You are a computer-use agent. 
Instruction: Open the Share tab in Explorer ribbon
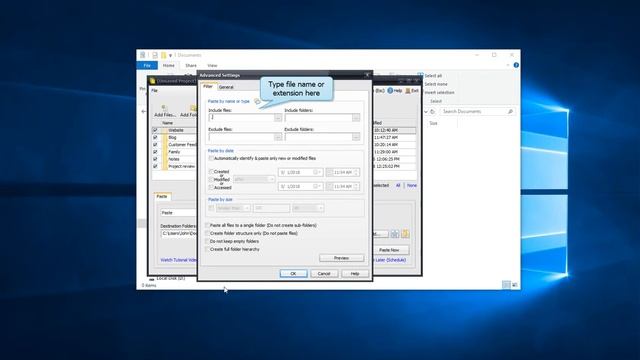(191, 65)
